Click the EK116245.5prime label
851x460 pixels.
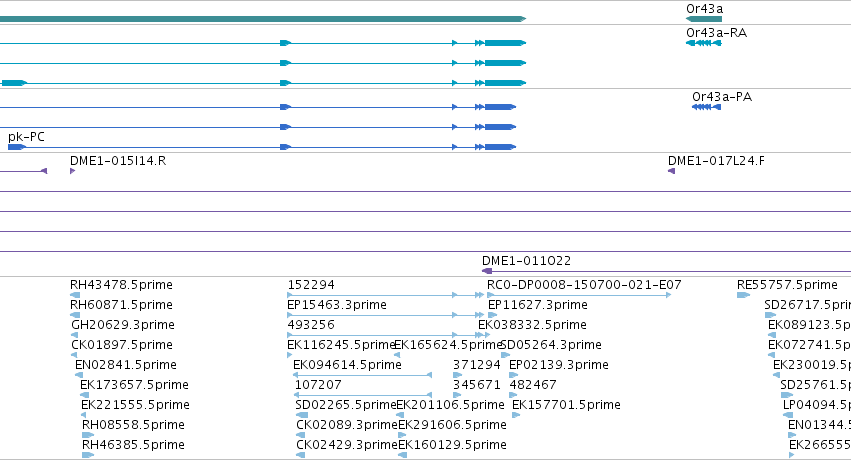pos(341,345)
